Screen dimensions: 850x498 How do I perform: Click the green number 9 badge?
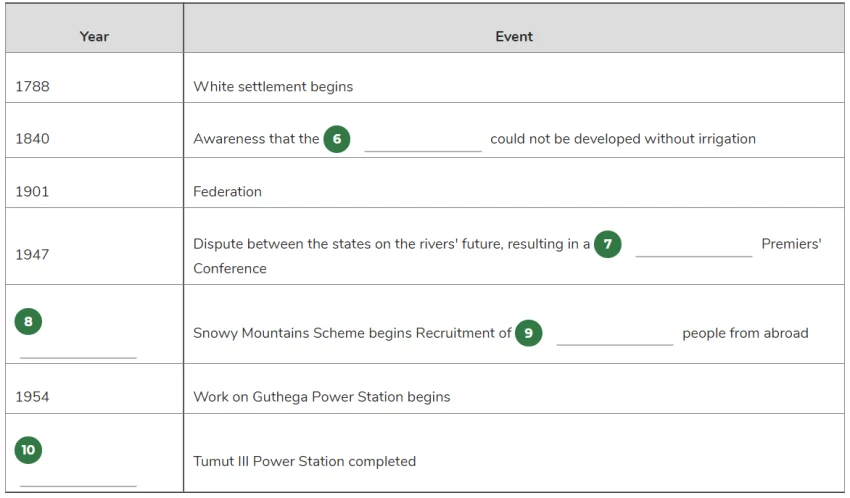tap(529, 333)
